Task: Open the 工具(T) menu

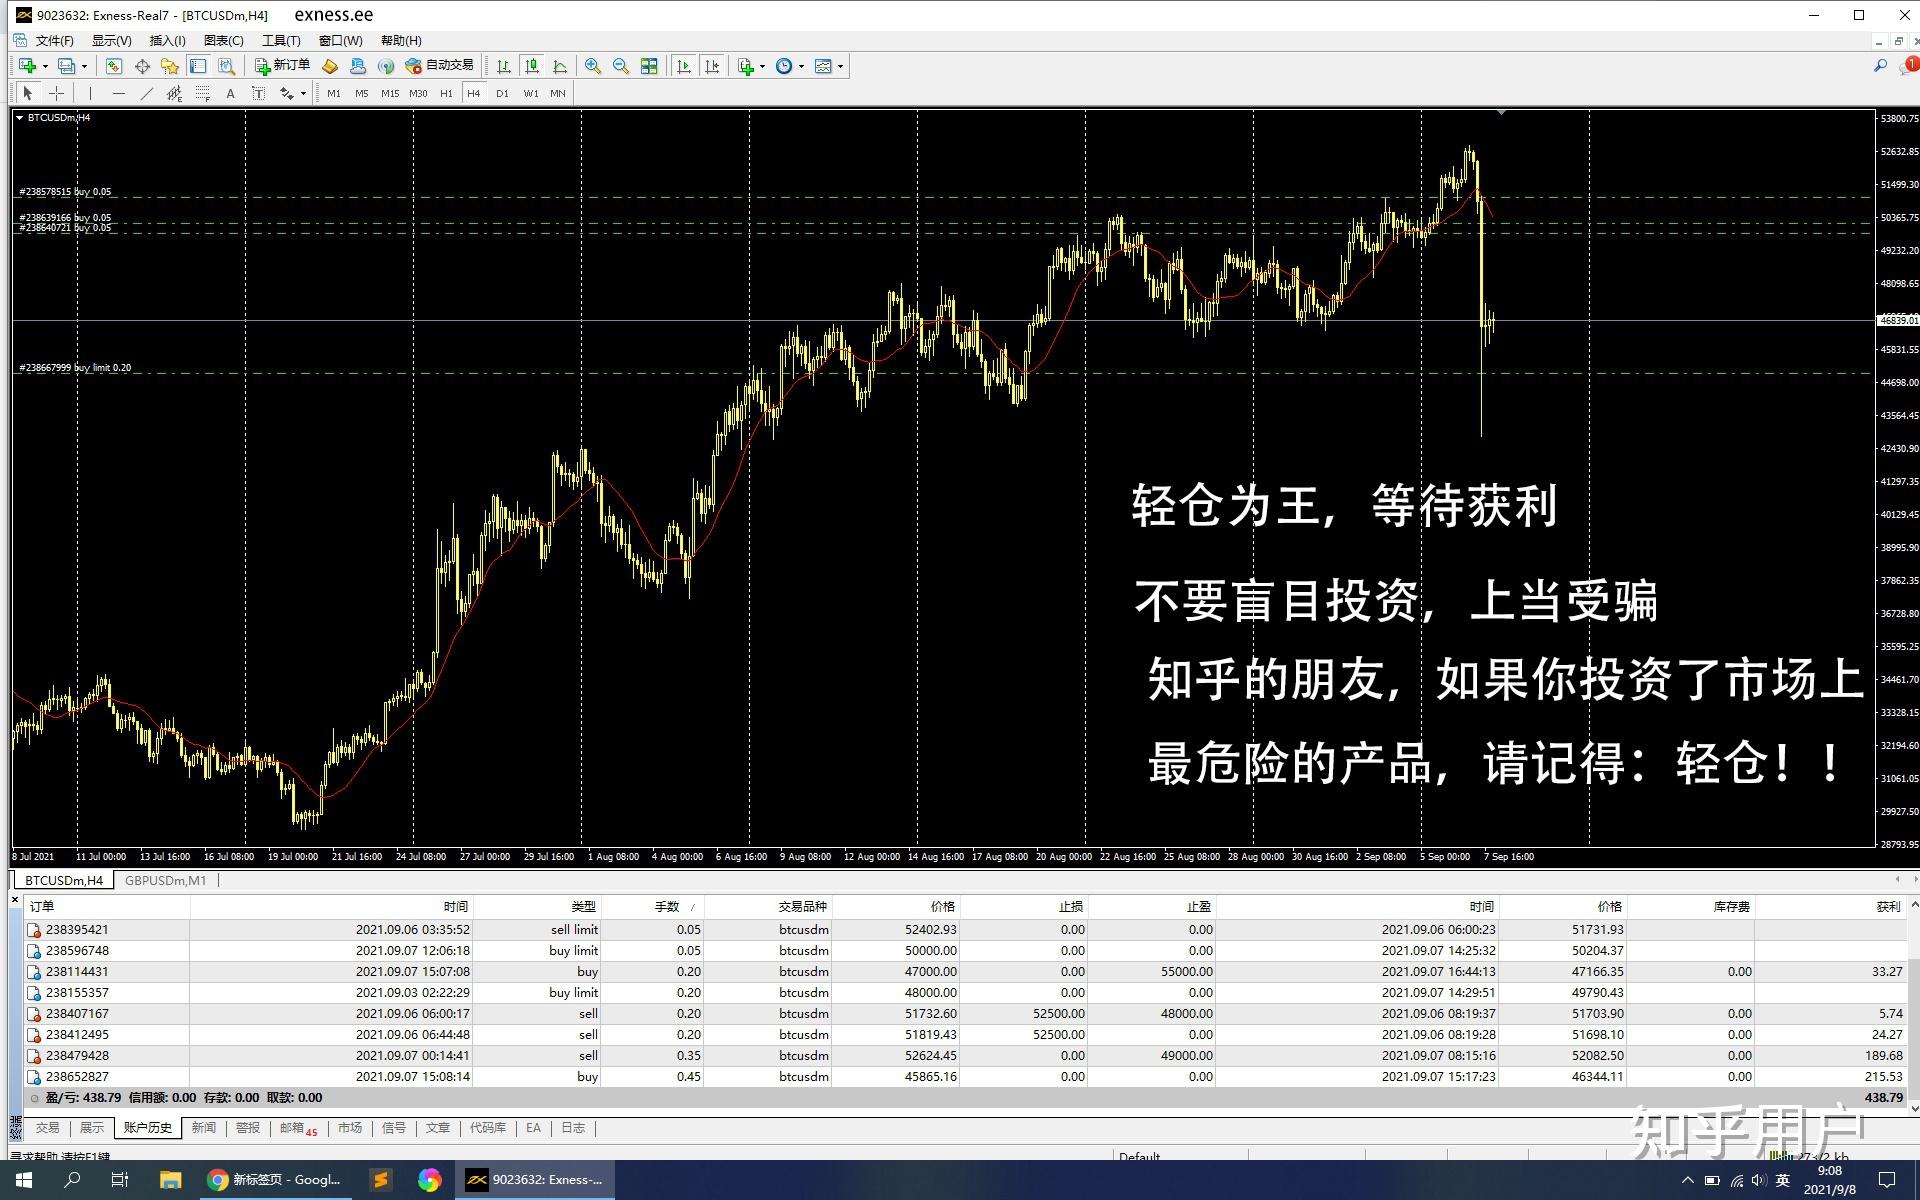Action: pos(281,41)
